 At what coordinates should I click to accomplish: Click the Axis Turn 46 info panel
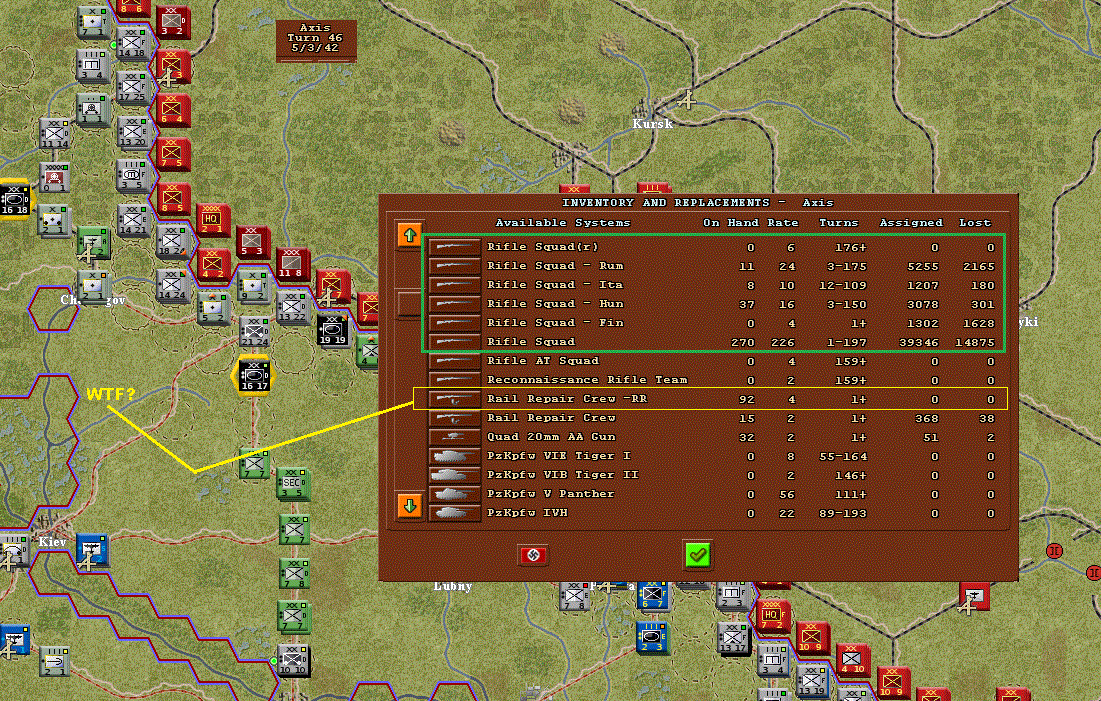click(x=316, y=41)
